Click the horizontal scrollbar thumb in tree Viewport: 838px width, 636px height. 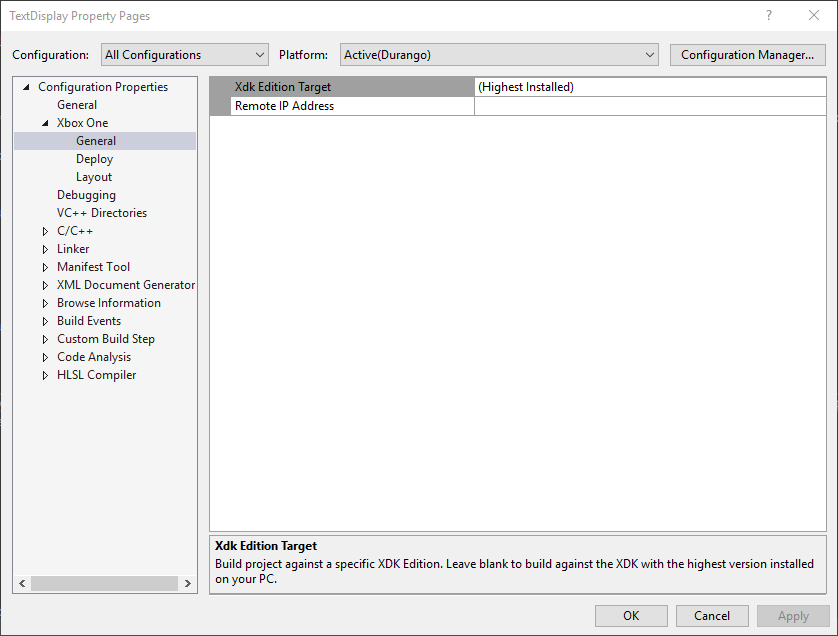(x=104, y=583)
